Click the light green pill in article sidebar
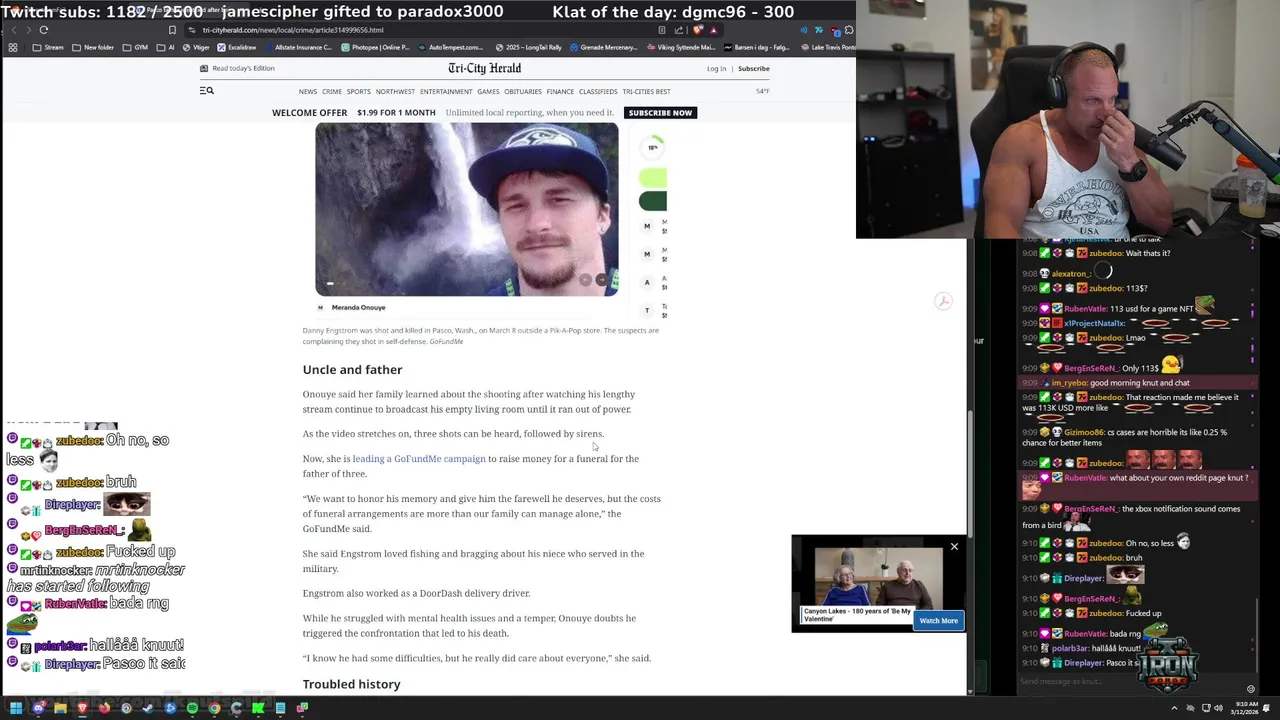The image size is (1280, 720). [x=653, y=178]
